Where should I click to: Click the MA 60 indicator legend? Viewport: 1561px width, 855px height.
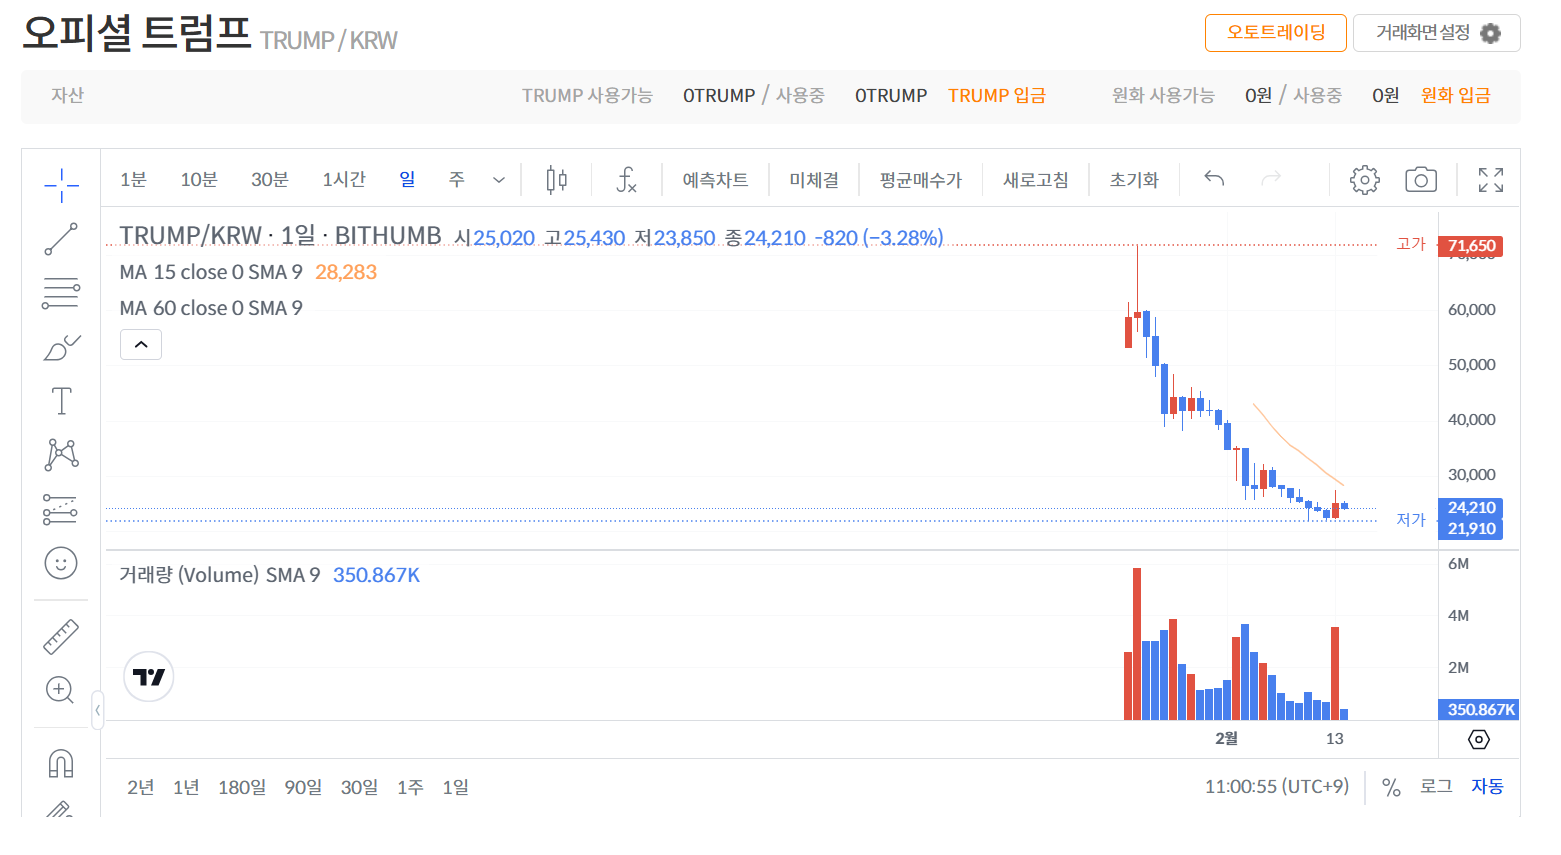point(211,308)
